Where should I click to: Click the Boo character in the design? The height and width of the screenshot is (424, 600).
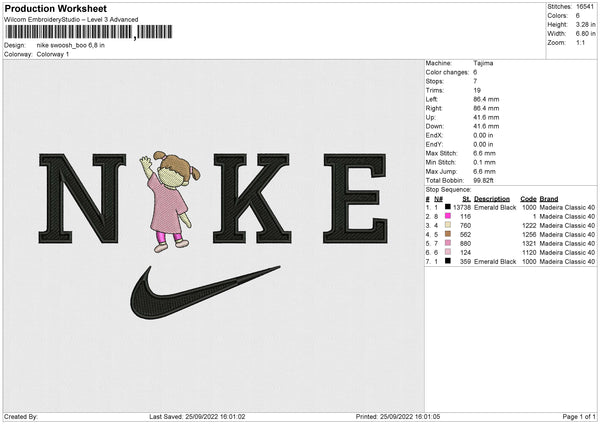point(170,202)
